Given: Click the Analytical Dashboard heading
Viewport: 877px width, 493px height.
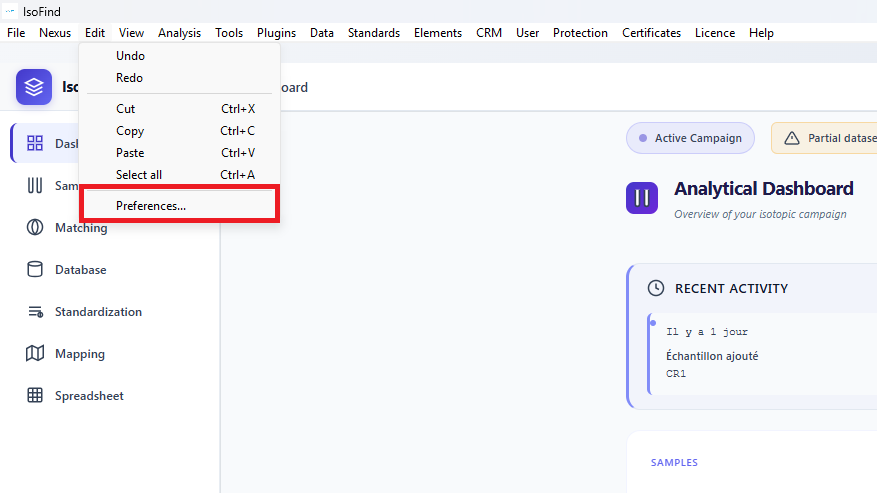Looking at the screenshot, I should coord(763,189).
